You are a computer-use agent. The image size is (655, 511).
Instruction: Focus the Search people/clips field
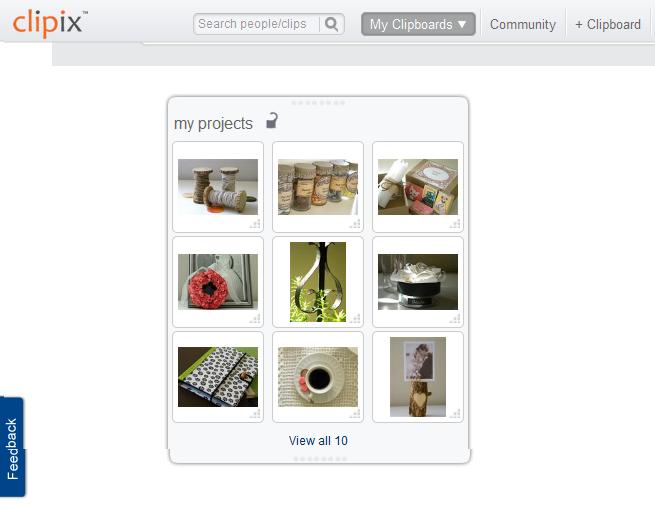[x=257, y=24]
